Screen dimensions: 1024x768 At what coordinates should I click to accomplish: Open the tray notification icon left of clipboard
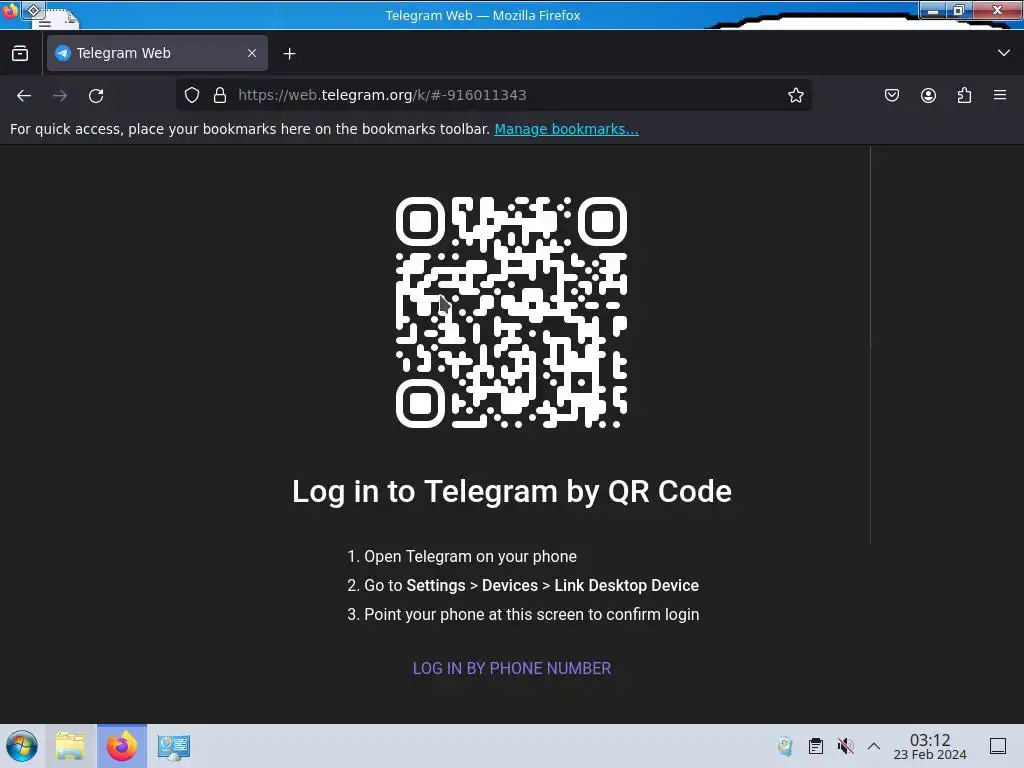tap(785, 746)
